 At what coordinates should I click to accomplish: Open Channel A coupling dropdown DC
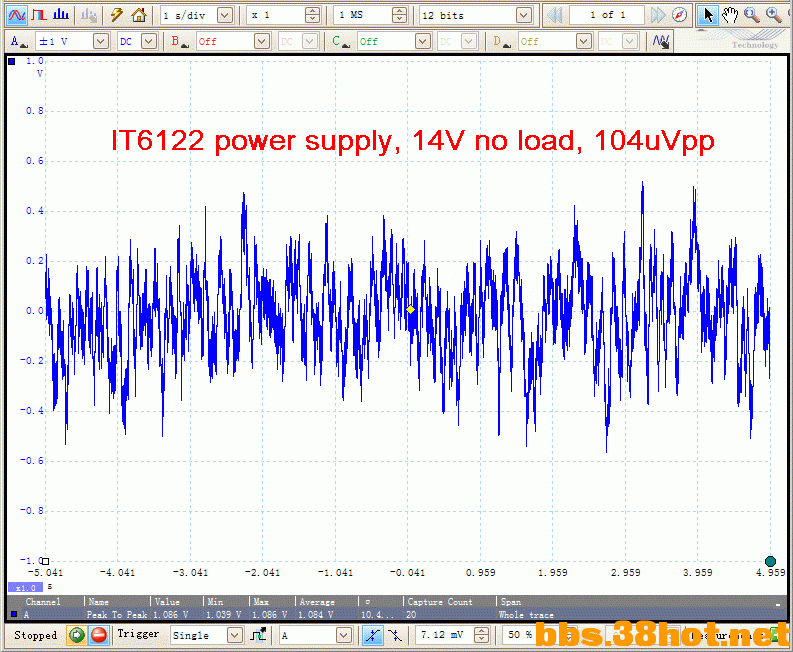click(x=149, y=41)
